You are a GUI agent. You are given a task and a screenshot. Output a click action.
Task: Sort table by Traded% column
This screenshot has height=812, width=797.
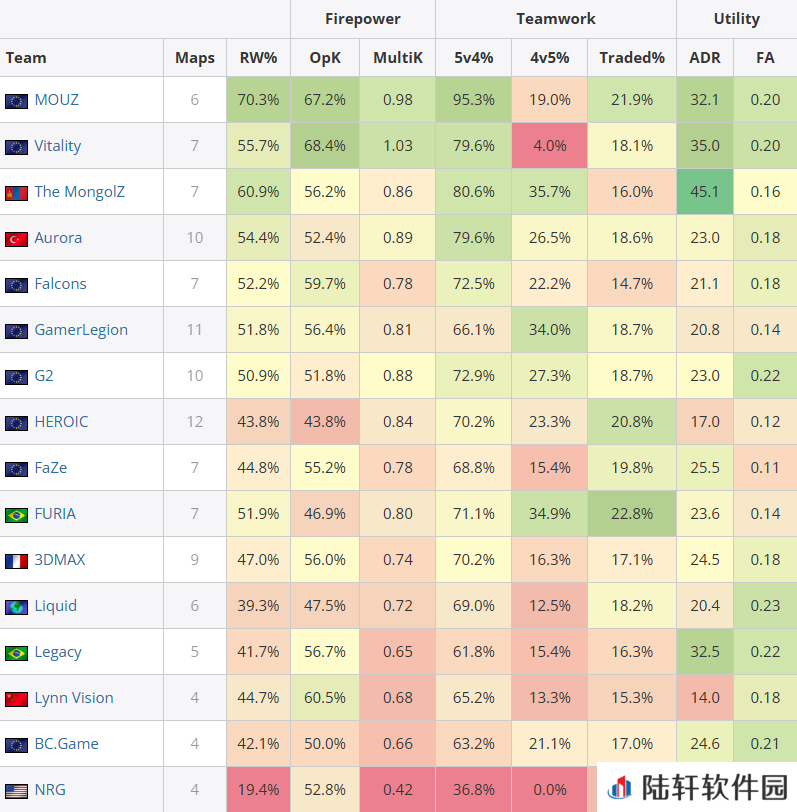632,57
